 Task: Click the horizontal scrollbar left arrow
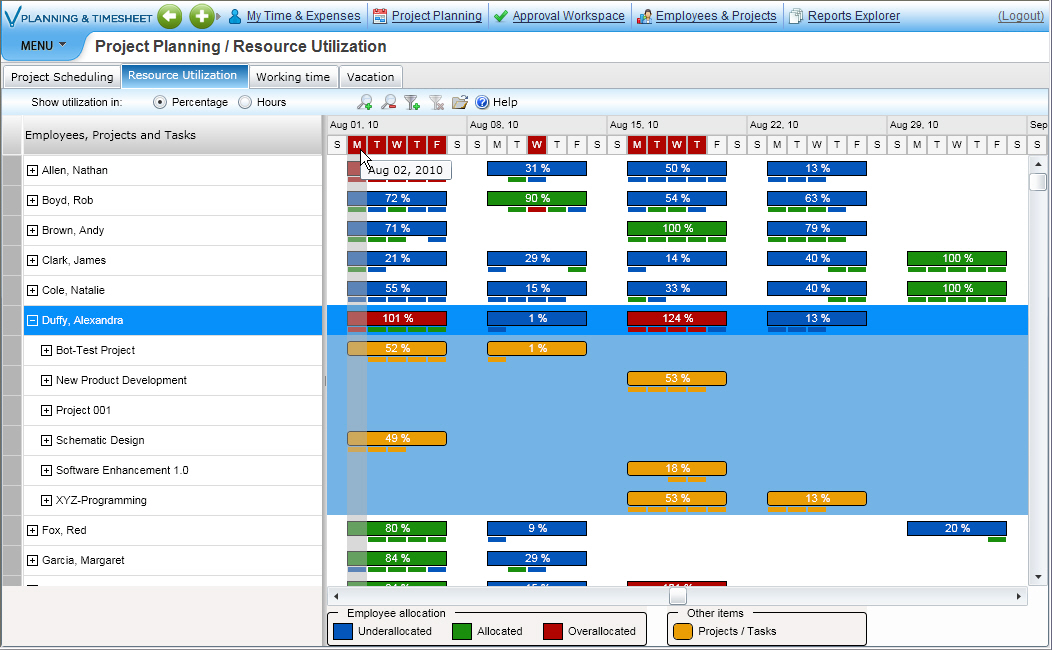336,596
